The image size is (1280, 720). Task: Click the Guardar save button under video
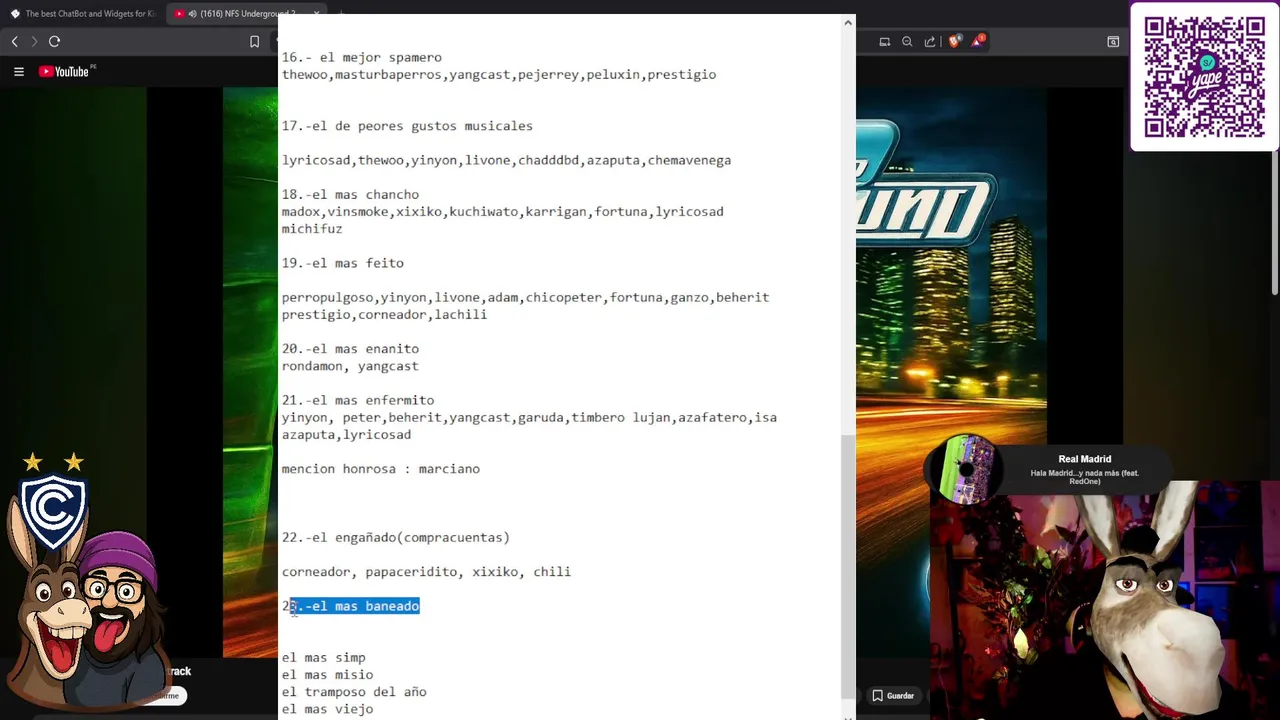point(893,696)
